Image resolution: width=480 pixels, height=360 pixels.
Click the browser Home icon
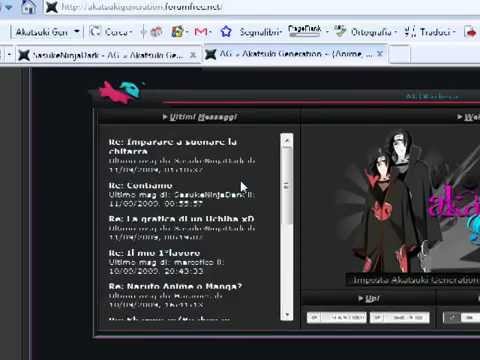click(29, 6)
